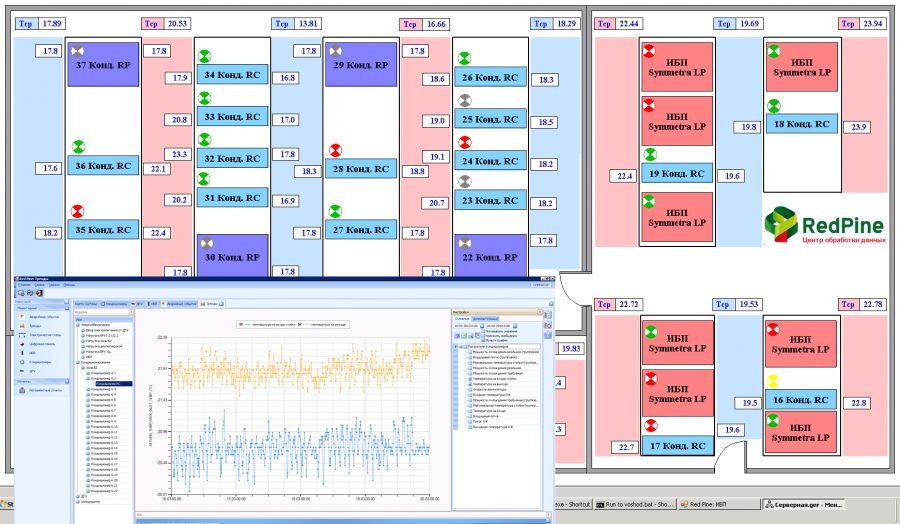
Task: Click the green status icon above 31 Конд. RC
Action: 204,178
